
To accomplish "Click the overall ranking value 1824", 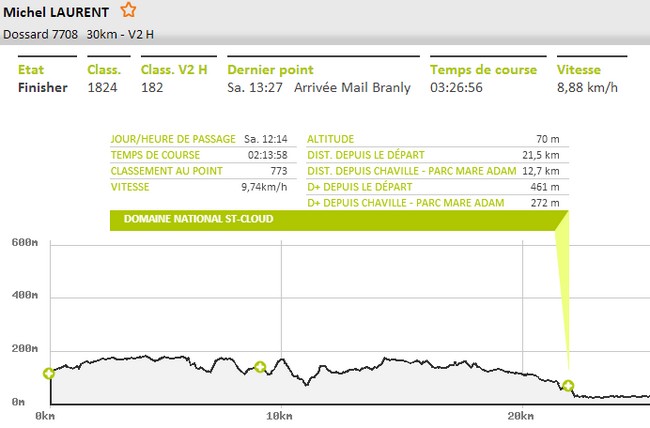I will pos(102,88).
